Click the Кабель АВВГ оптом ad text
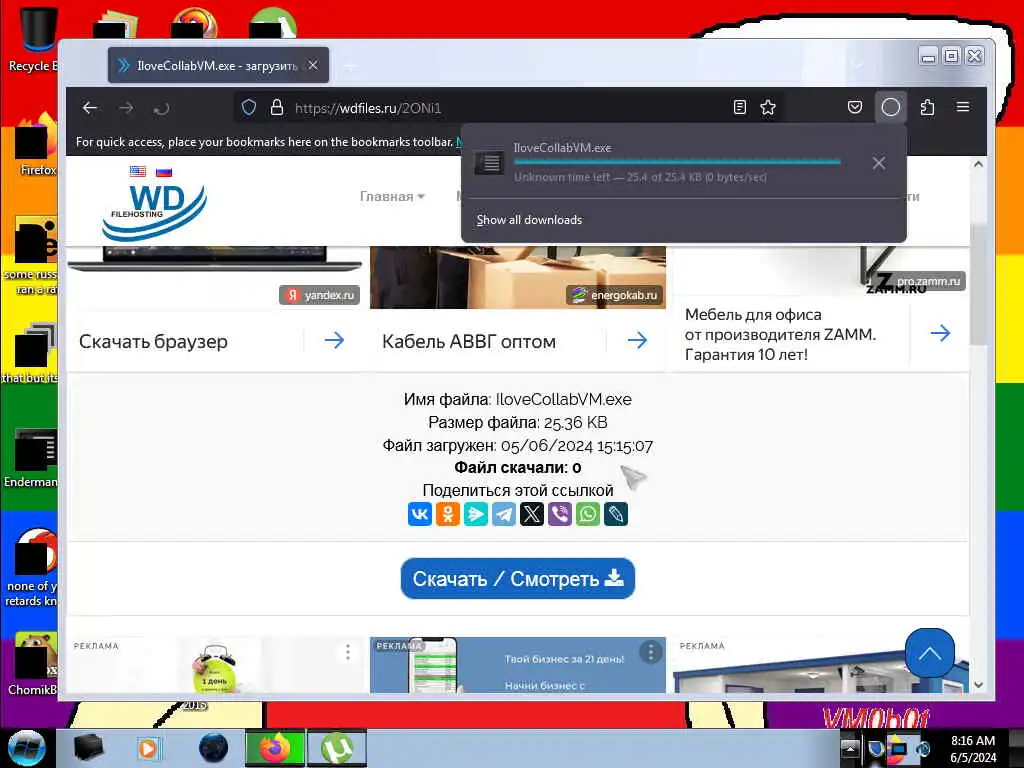Image resolution: width=1024 pixels, height=768 pixels. coord(469,342)
